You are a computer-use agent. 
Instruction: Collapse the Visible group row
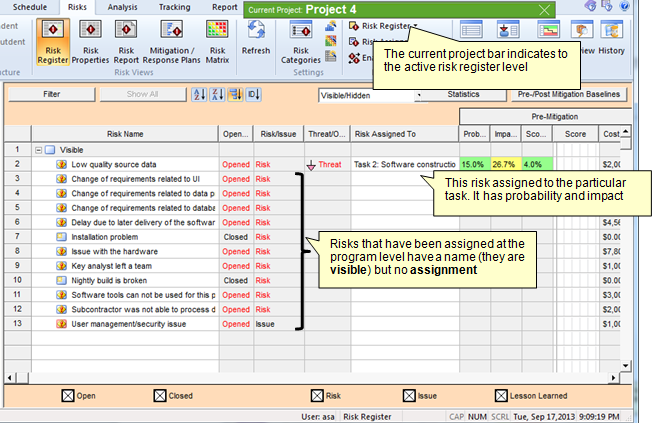click(x=39, y=148)
